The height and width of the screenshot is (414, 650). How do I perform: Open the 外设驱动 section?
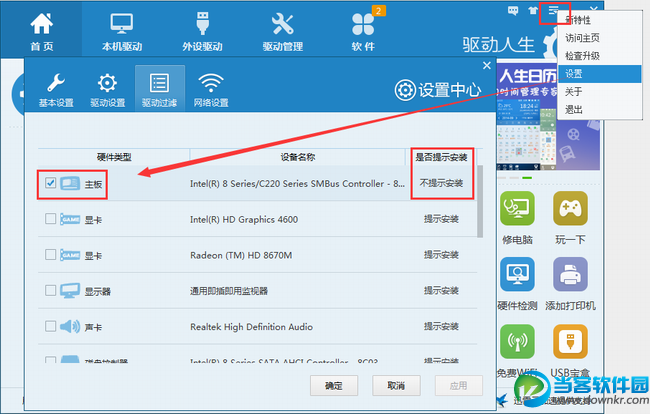click(x=202, y=32)
